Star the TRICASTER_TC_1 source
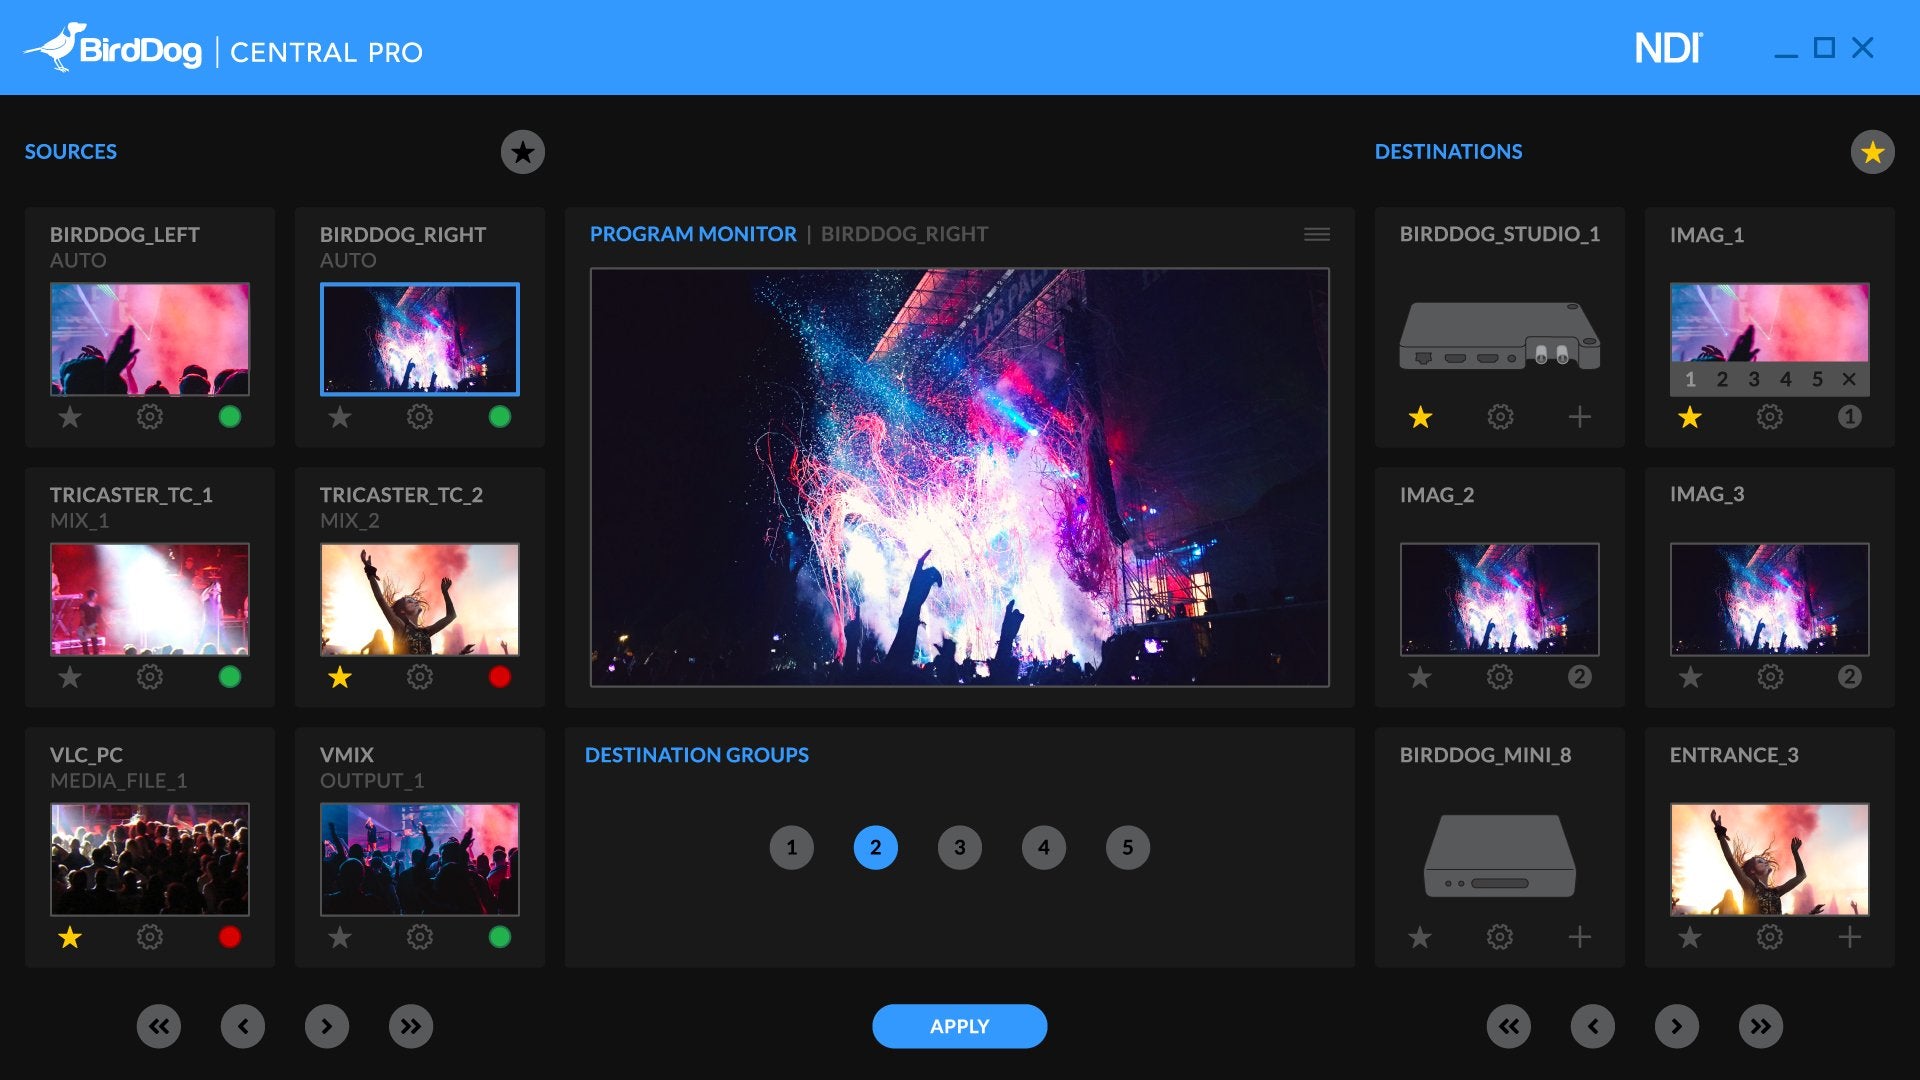This screenshot has height=1080, width=1920. [70, 677]
